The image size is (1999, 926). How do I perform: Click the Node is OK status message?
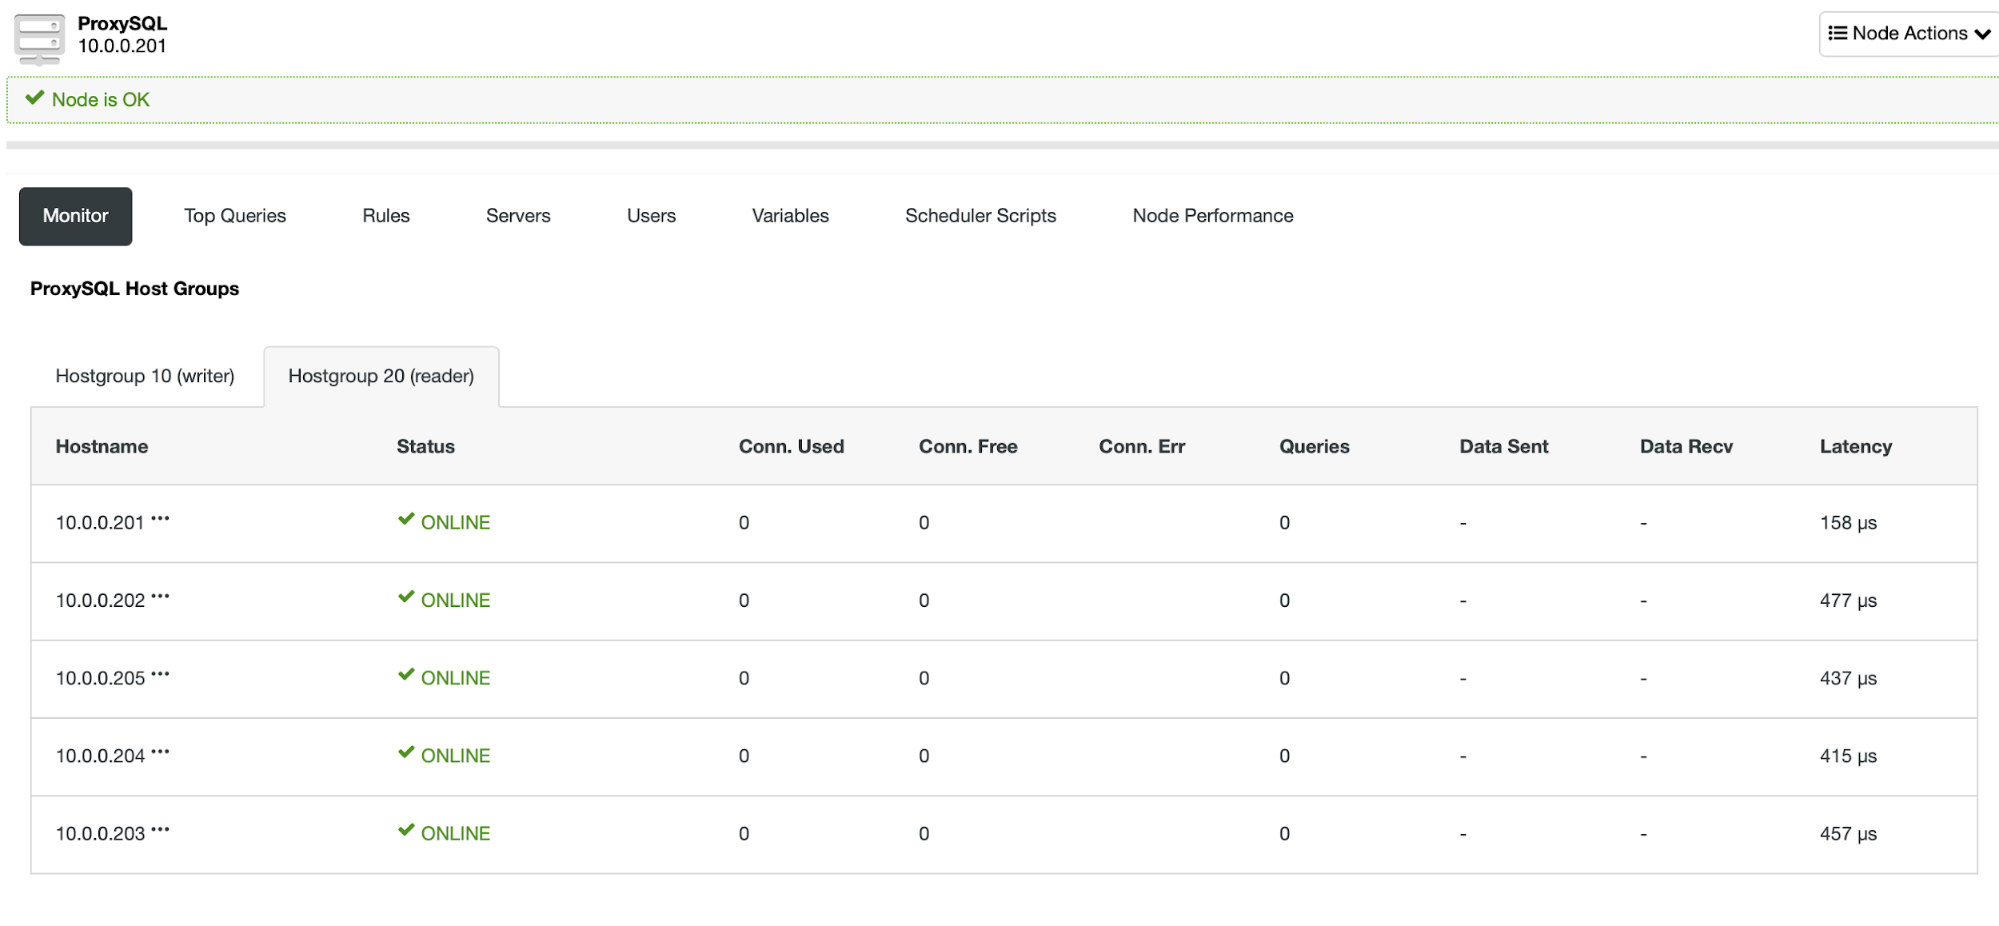100,100
